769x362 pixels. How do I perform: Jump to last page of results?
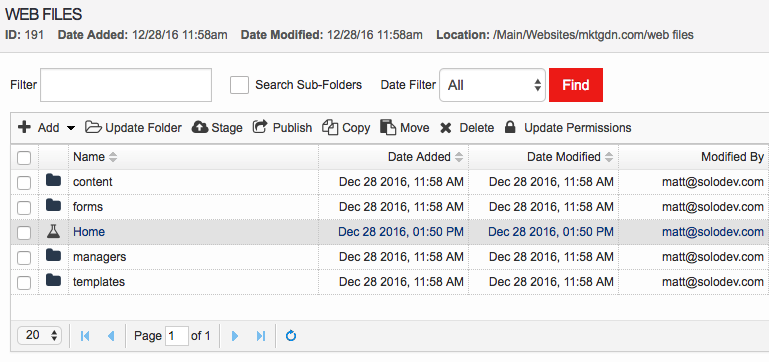(x=261, y=336)
